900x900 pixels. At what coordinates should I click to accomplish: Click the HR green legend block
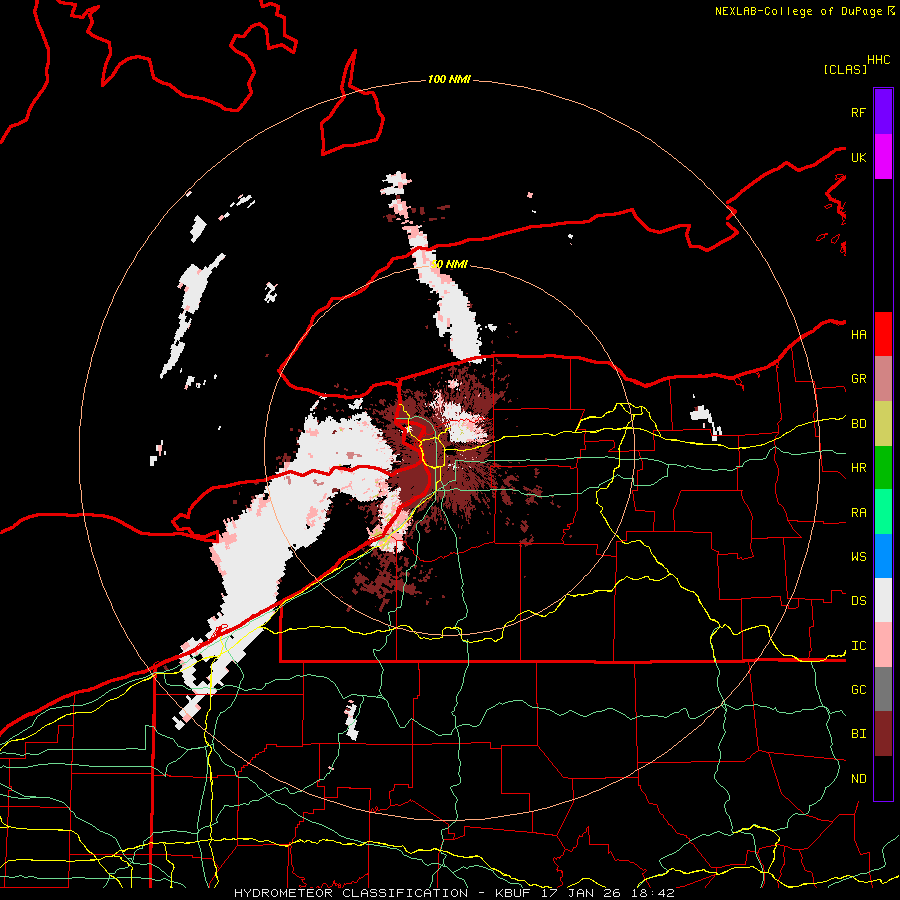pyautogui.click(x=883, y=468)
